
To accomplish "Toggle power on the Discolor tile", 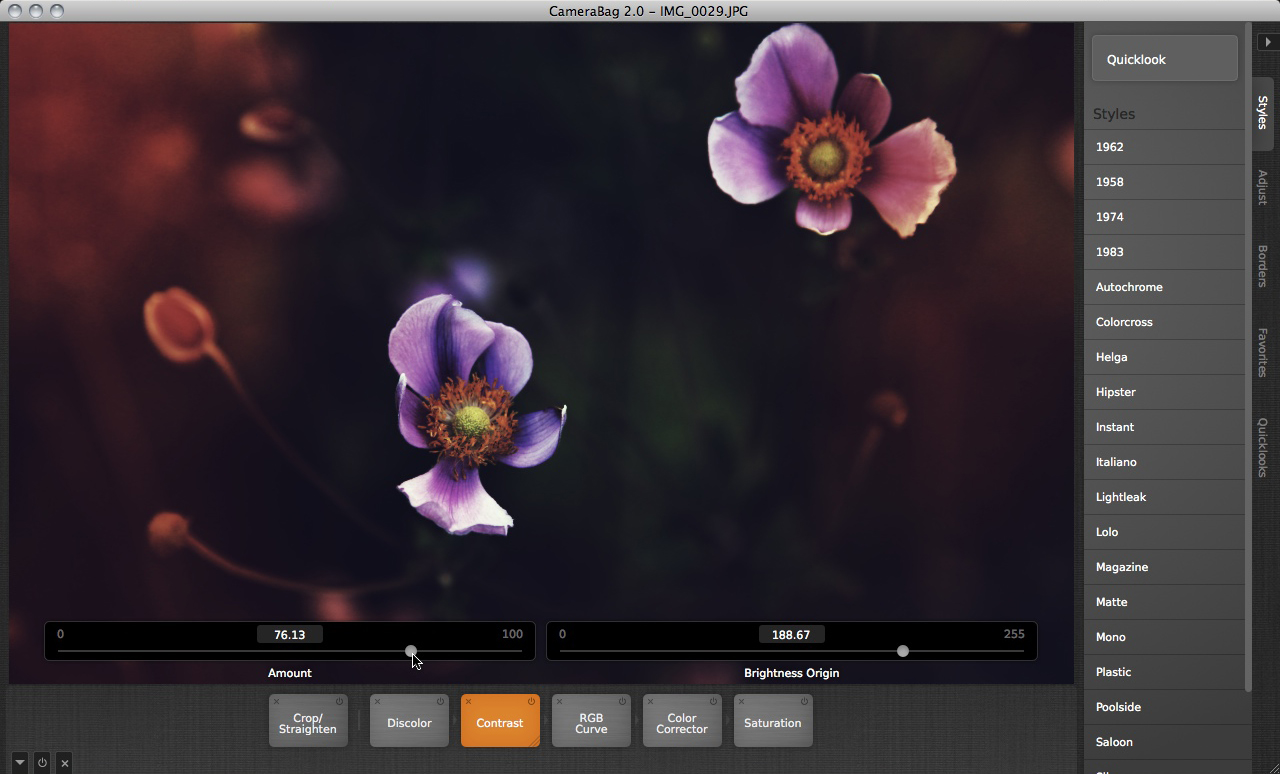I will [440, 701].
